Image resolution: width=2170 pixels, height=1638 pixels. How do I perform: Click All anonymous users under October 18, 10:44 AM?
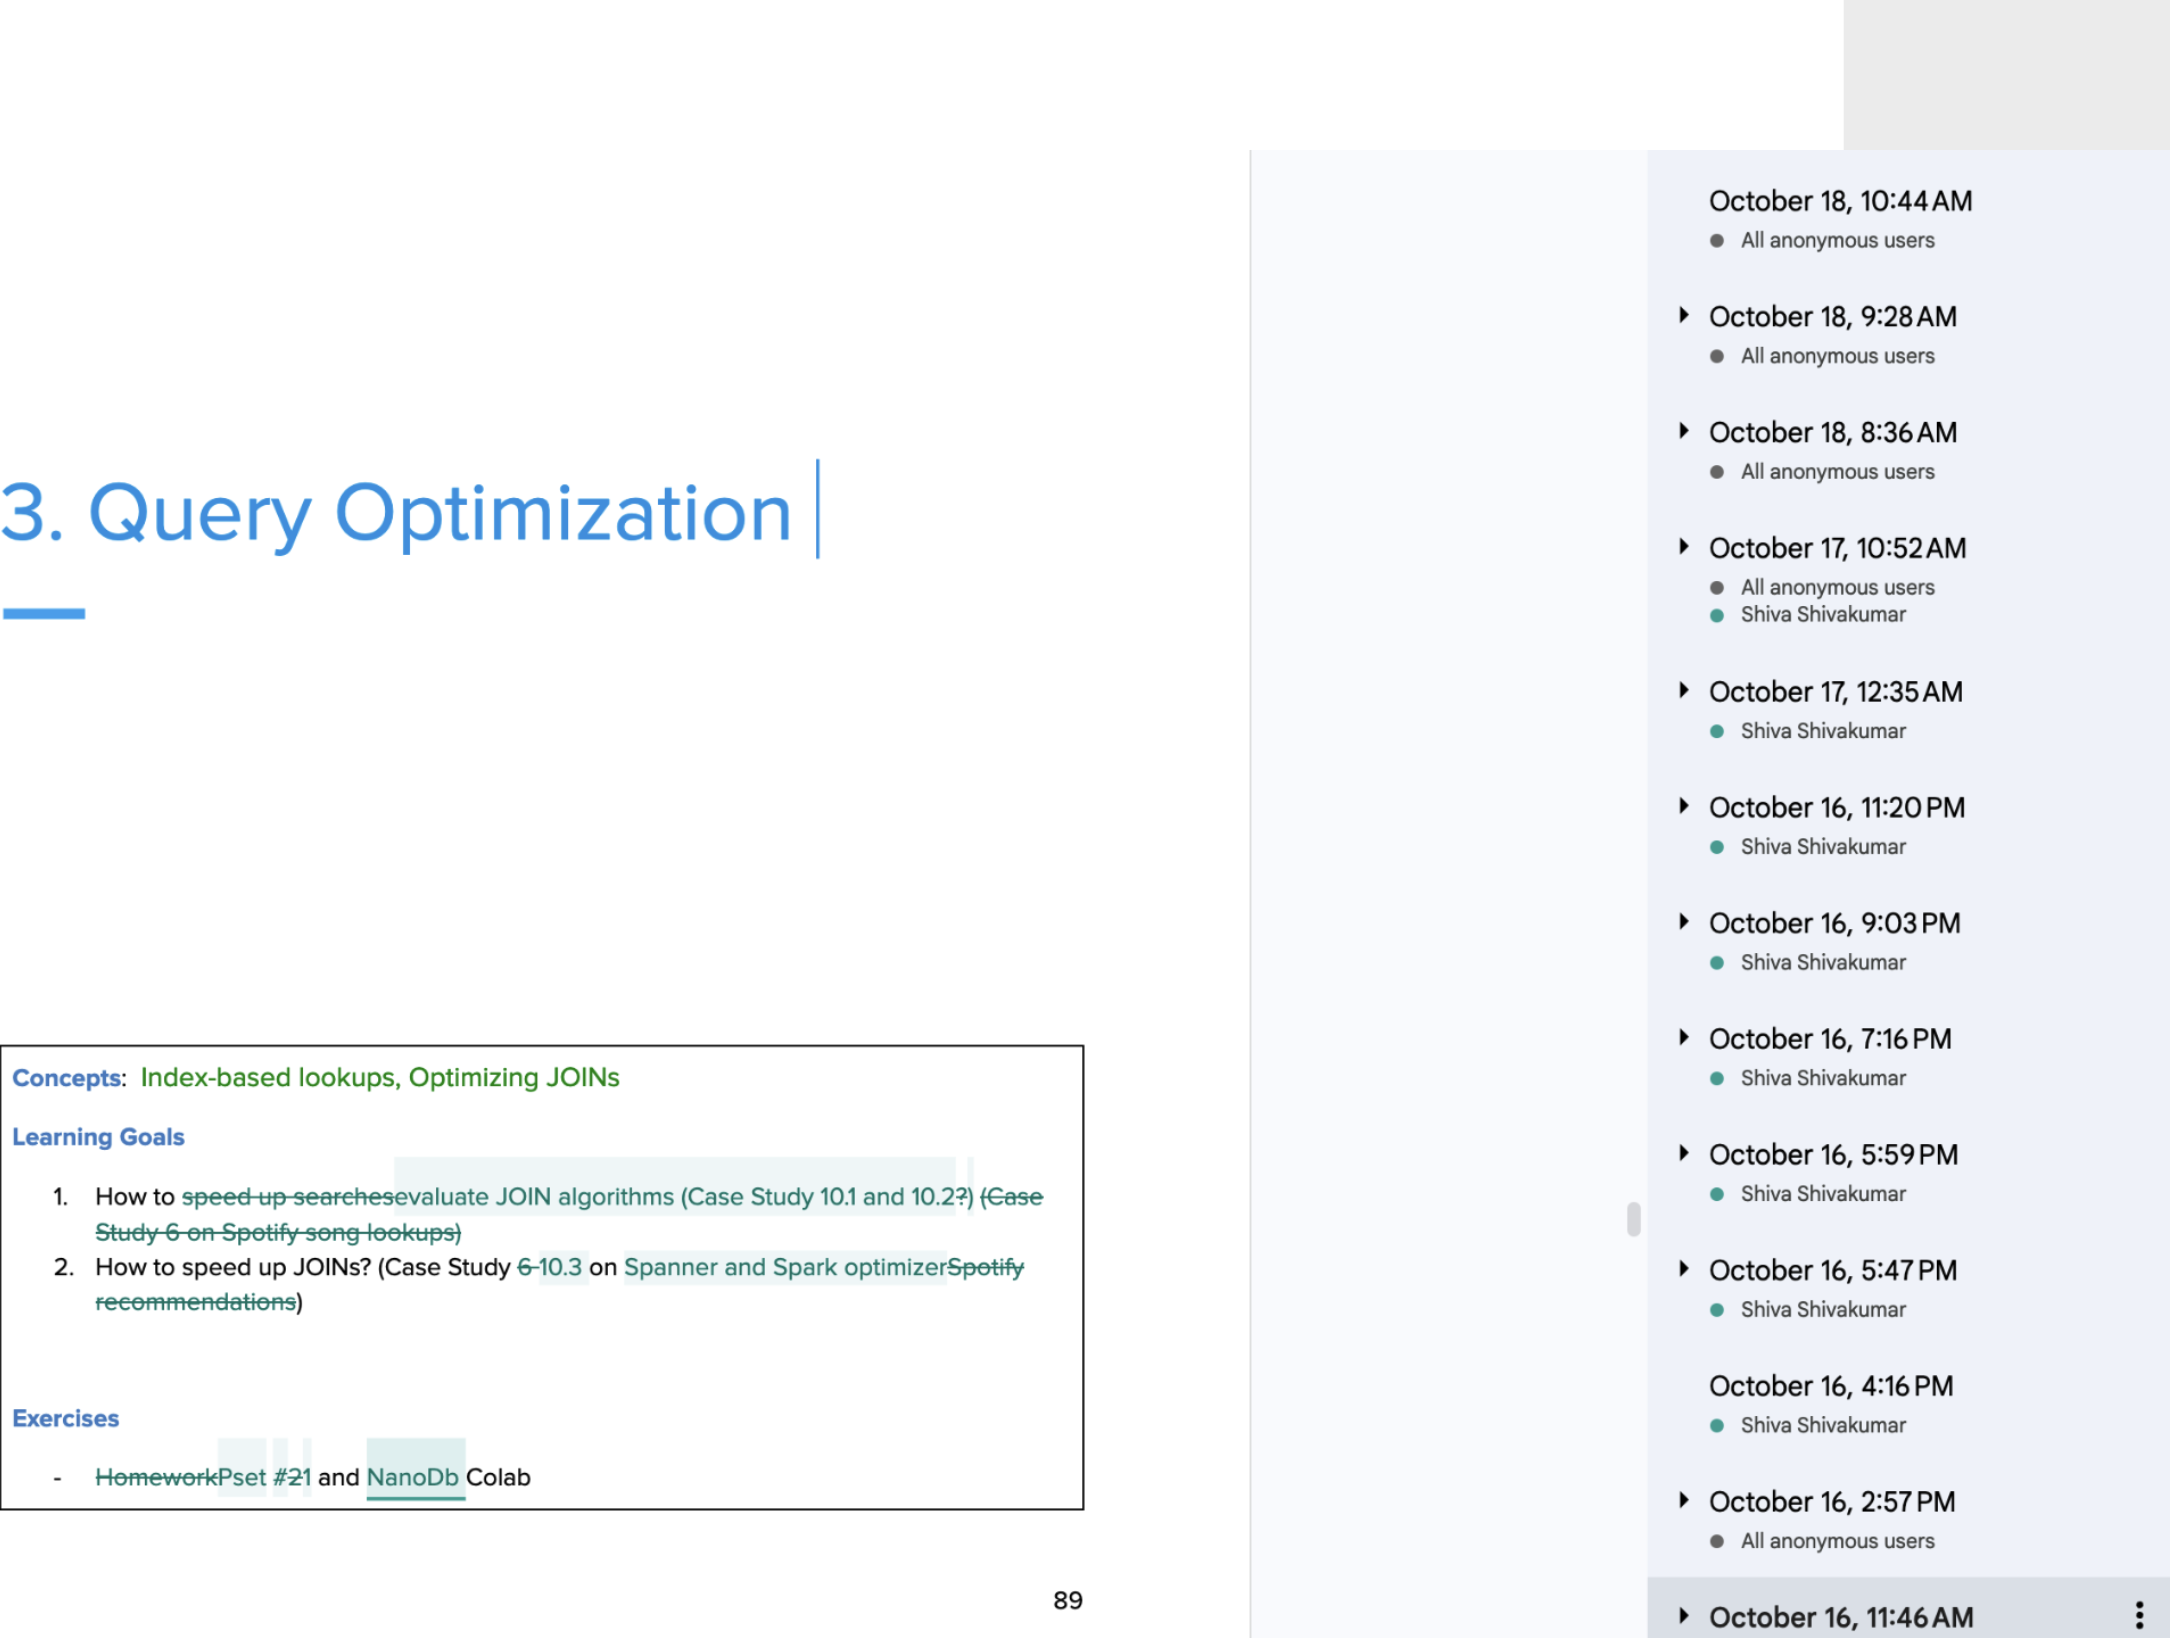[1836, 240]
